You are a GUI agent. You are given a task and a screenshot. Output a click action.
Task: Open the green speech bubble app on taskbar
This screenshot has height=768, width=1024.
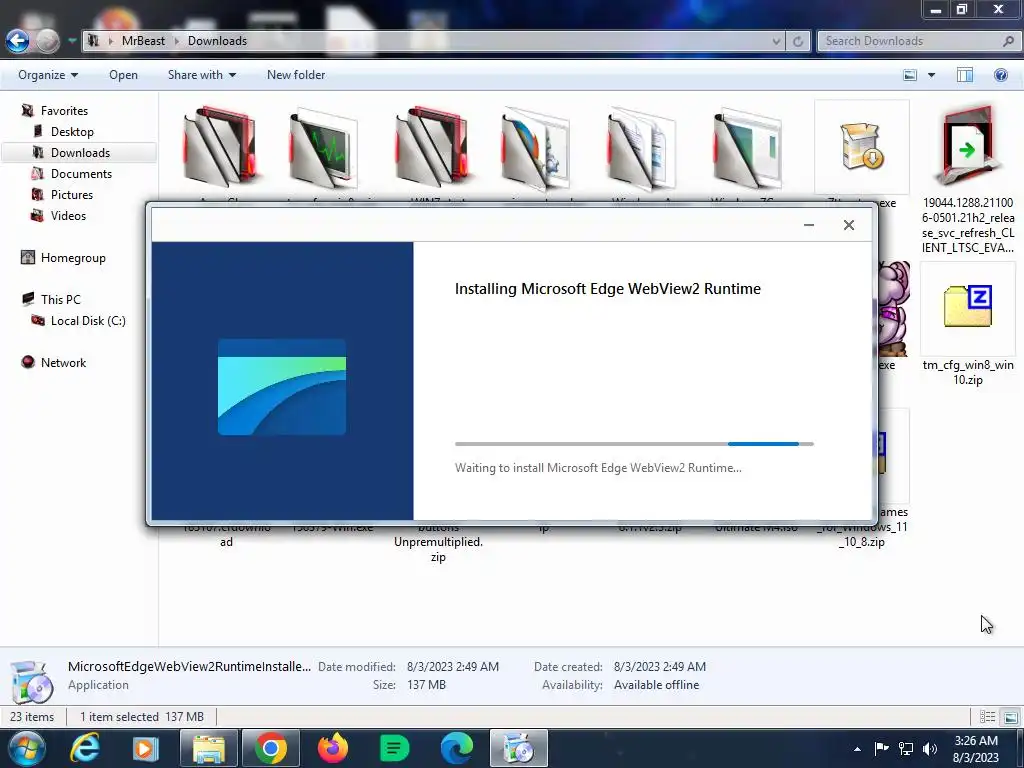coord(394,748)
